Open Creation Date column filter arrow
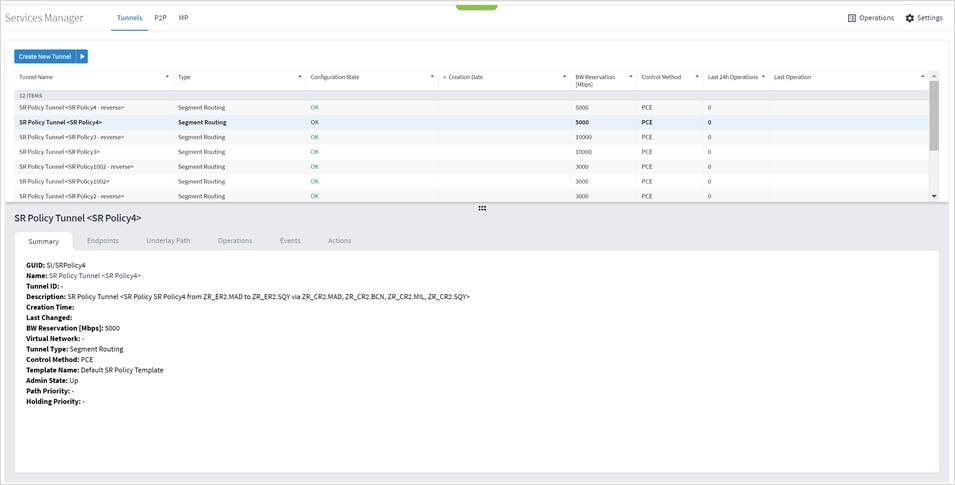Viewport: 955px width, 485px height. [x=565, y=77]
